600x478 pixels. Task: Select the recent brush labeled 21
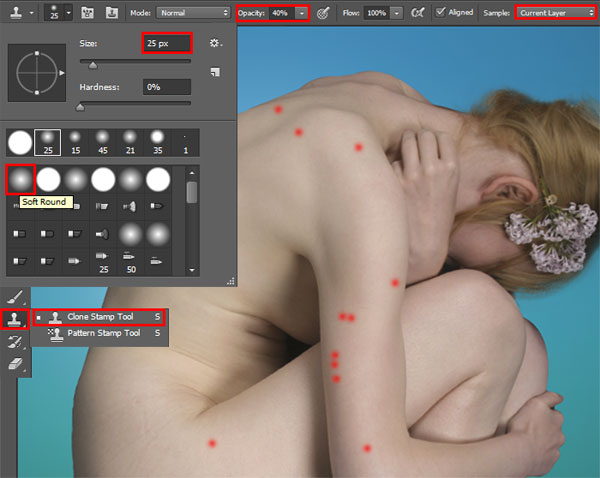click(x=130, y=142)
